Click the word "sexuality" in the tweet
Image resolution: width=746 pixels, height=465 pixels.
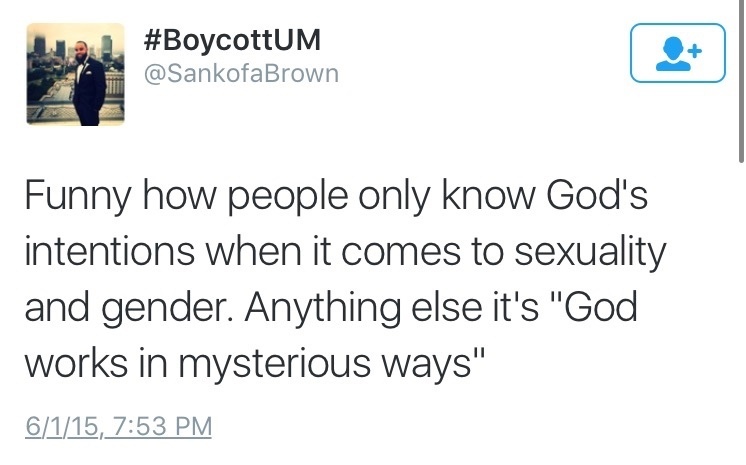(x=590, y=252)
